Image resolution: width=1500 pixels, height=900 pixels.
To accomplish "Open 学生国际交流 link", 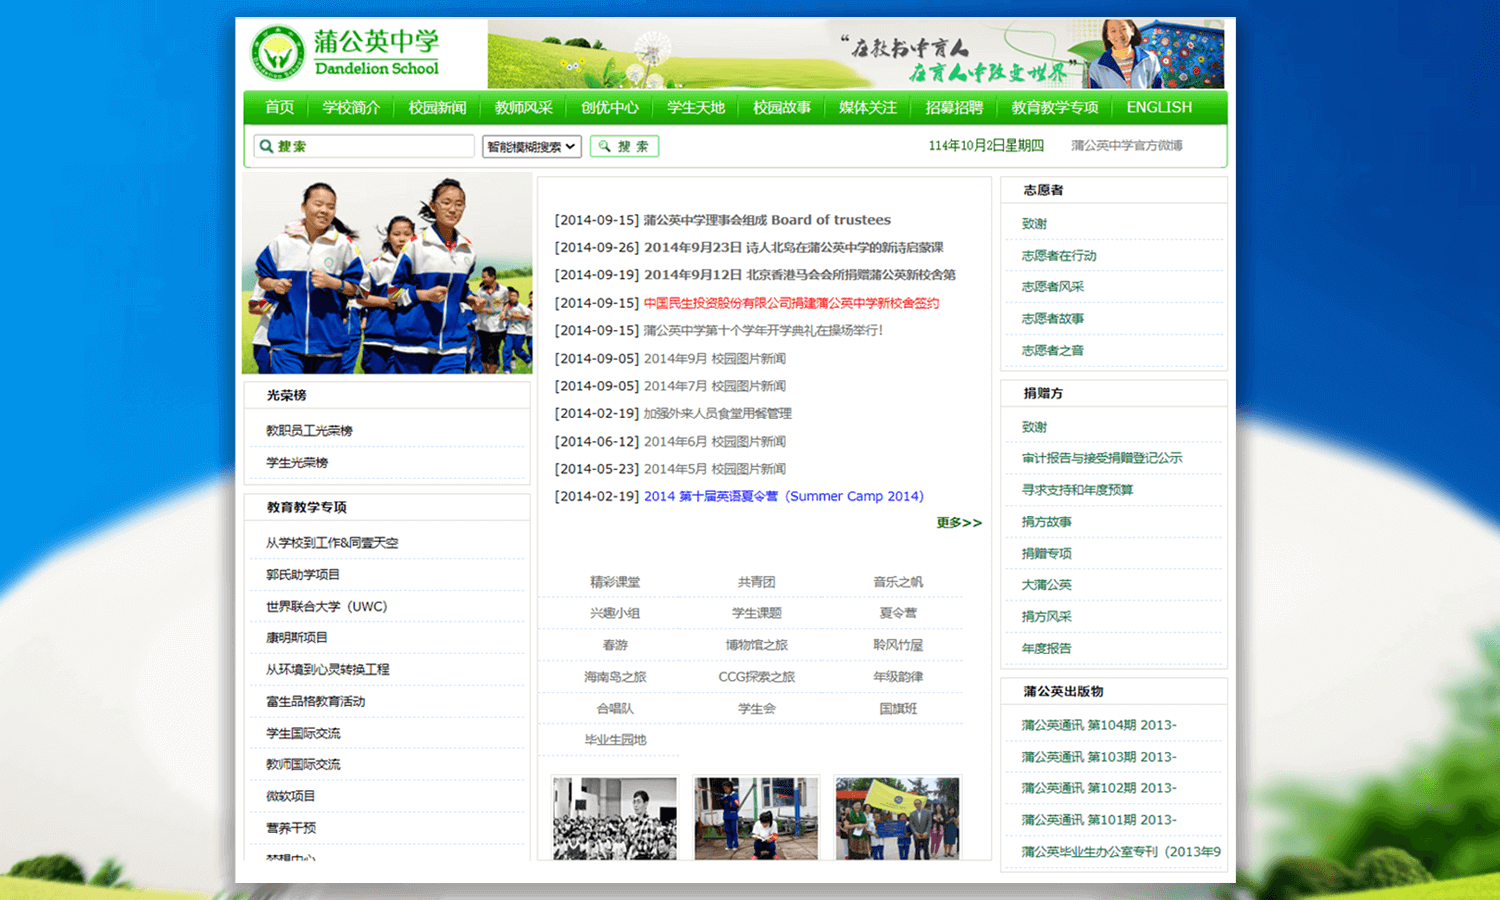I will (303, 734).
